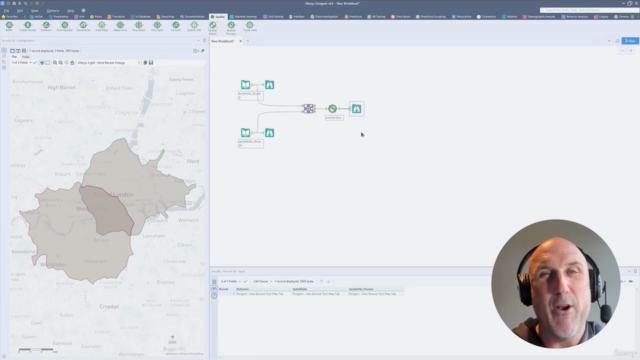The height and width of the screenshot is (360, 640).
Task: Reset map view with home icon
Action: pos(72,63)
